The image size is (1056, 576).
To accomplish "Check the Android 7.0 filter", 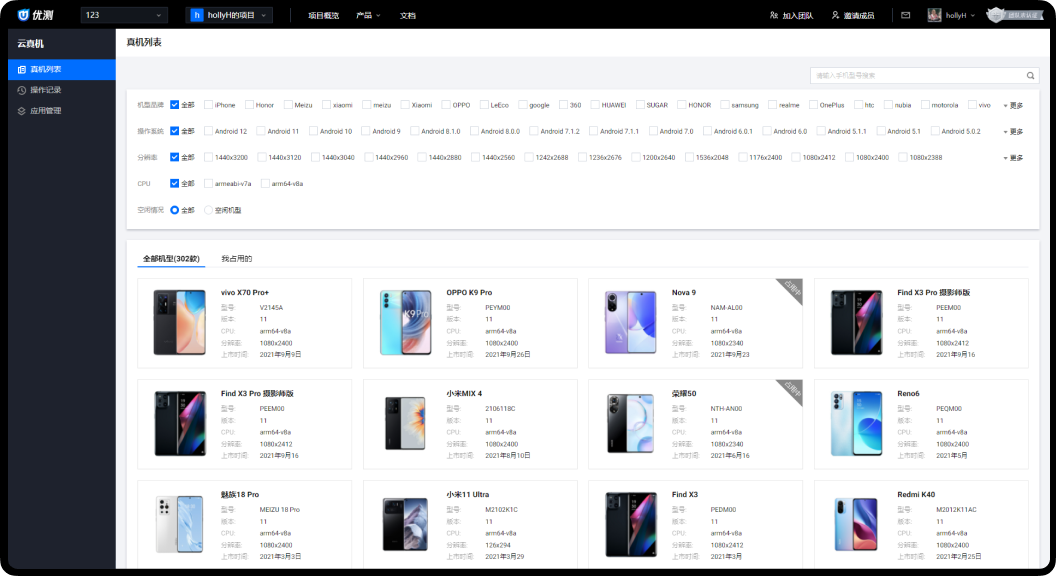I will point(653,131).
